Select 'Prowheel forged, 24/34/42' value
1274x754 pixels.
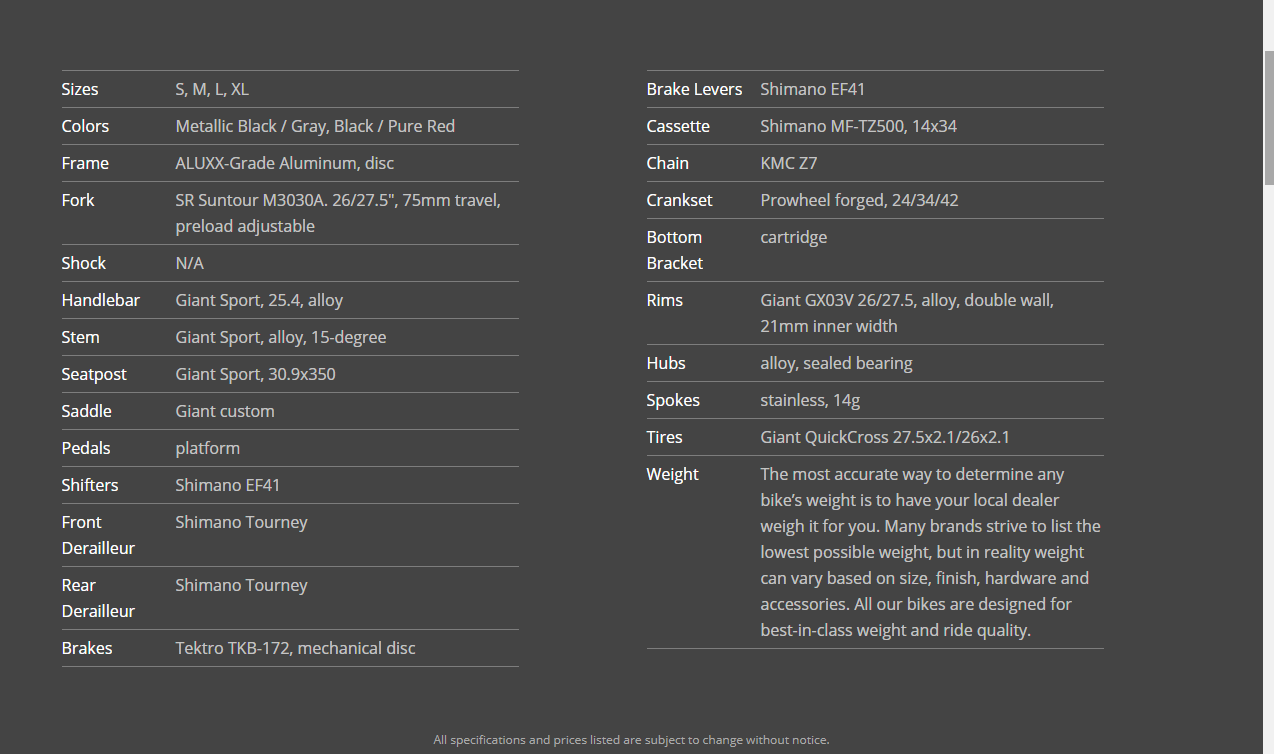tap(860, 200)
